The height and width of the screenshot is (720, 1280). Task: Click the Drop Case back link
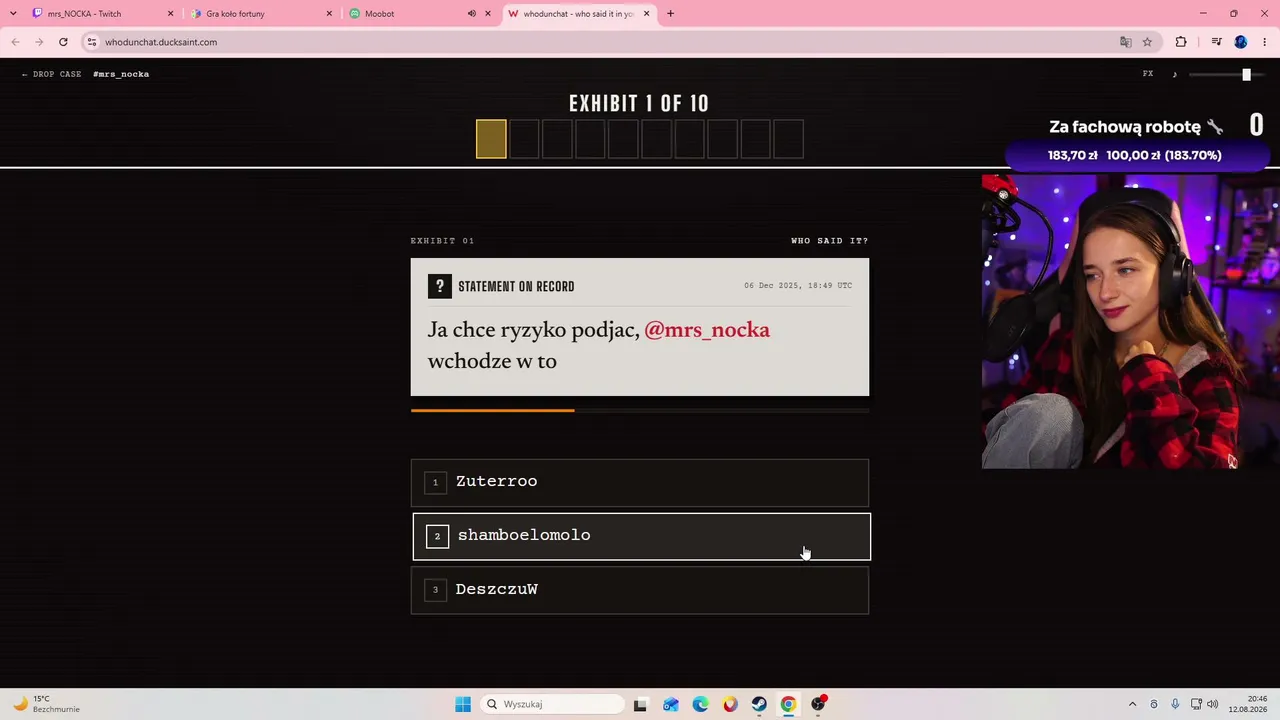[x=51, y=74]
